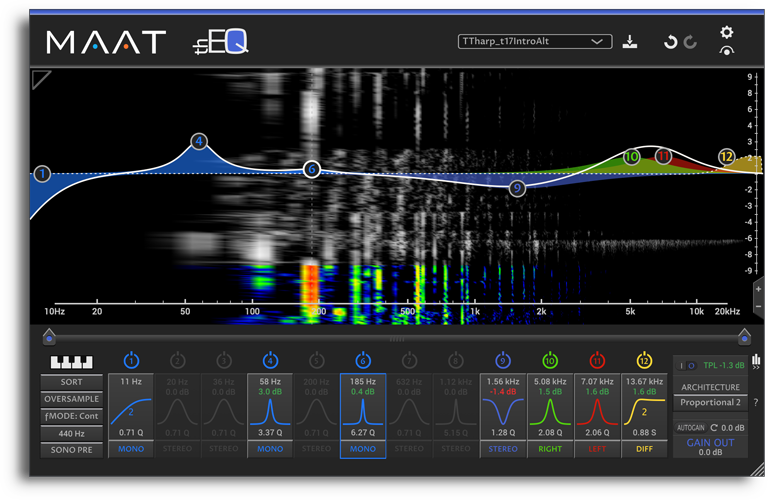Click the undo arrow icon

click(670, 42)
